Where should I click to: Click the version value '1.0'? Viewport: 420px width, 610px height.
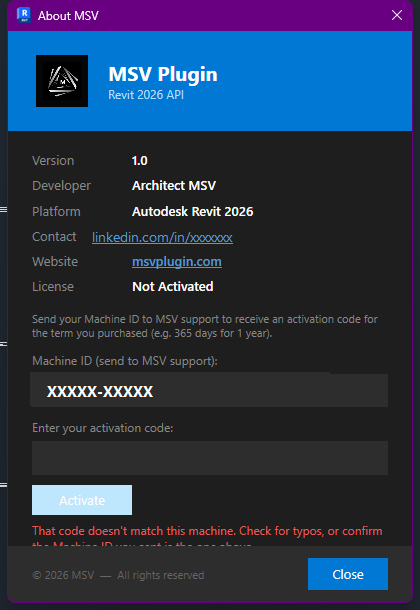point(140,161)
